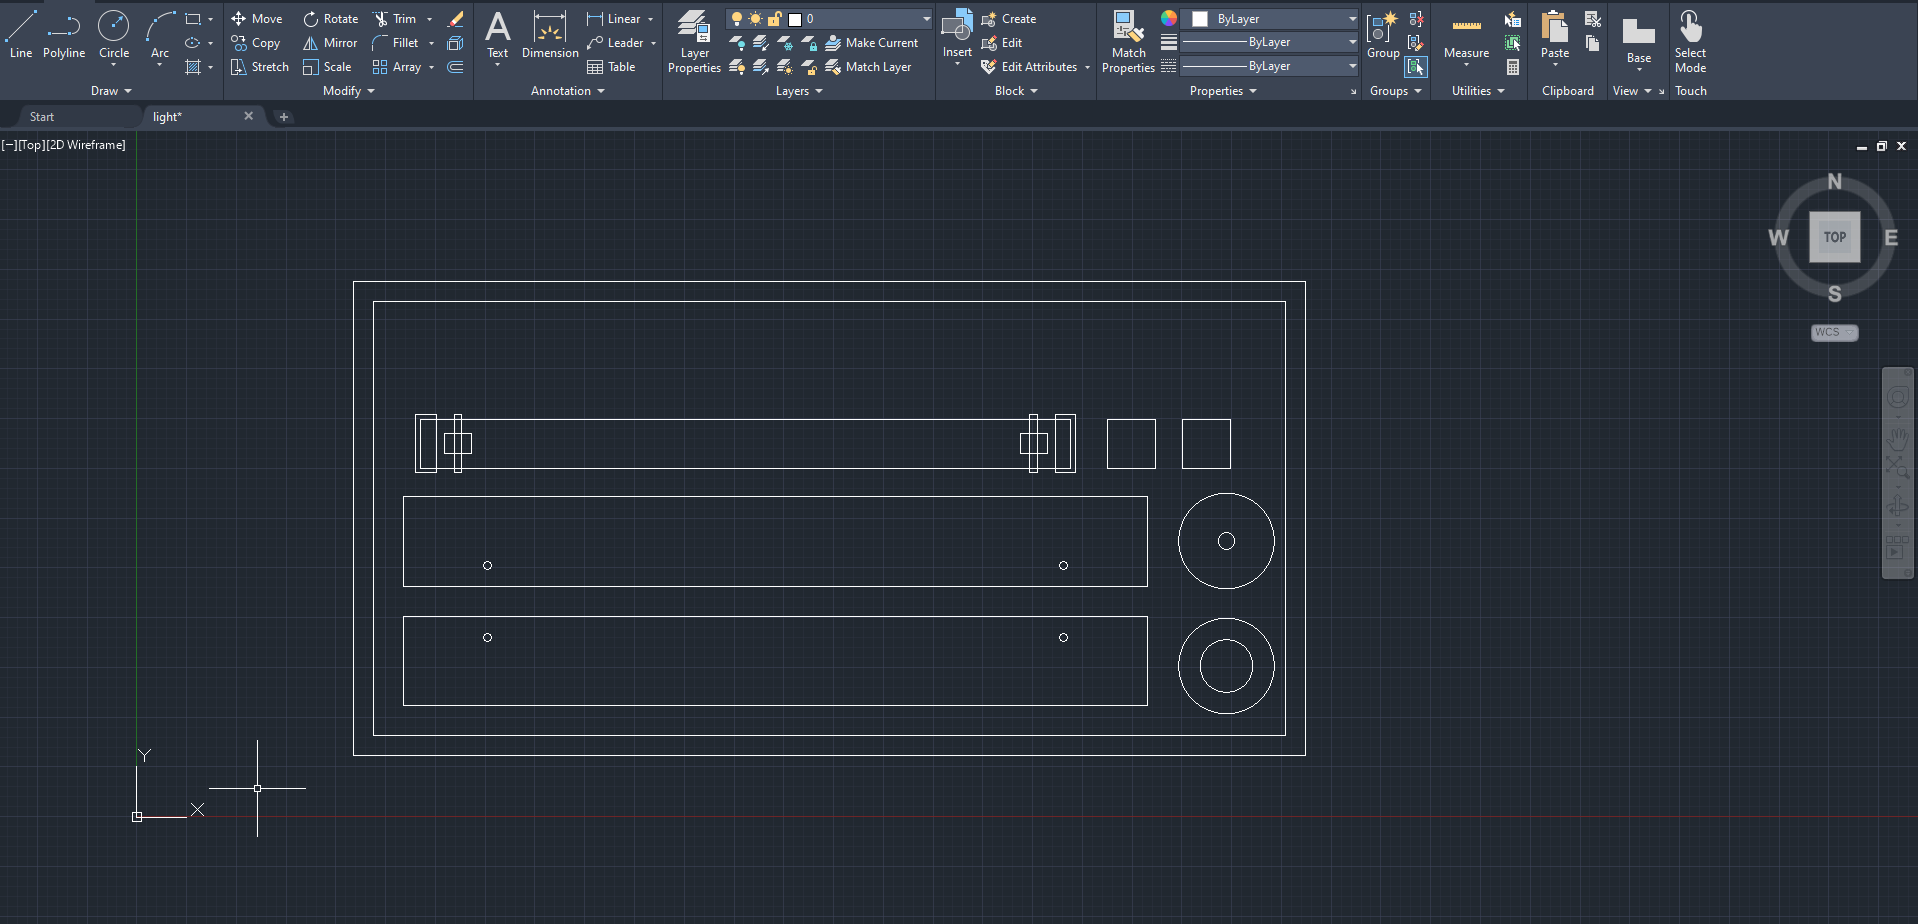Close the light* drawing tab
This screenshot has width=1918, height=924.
249,116
